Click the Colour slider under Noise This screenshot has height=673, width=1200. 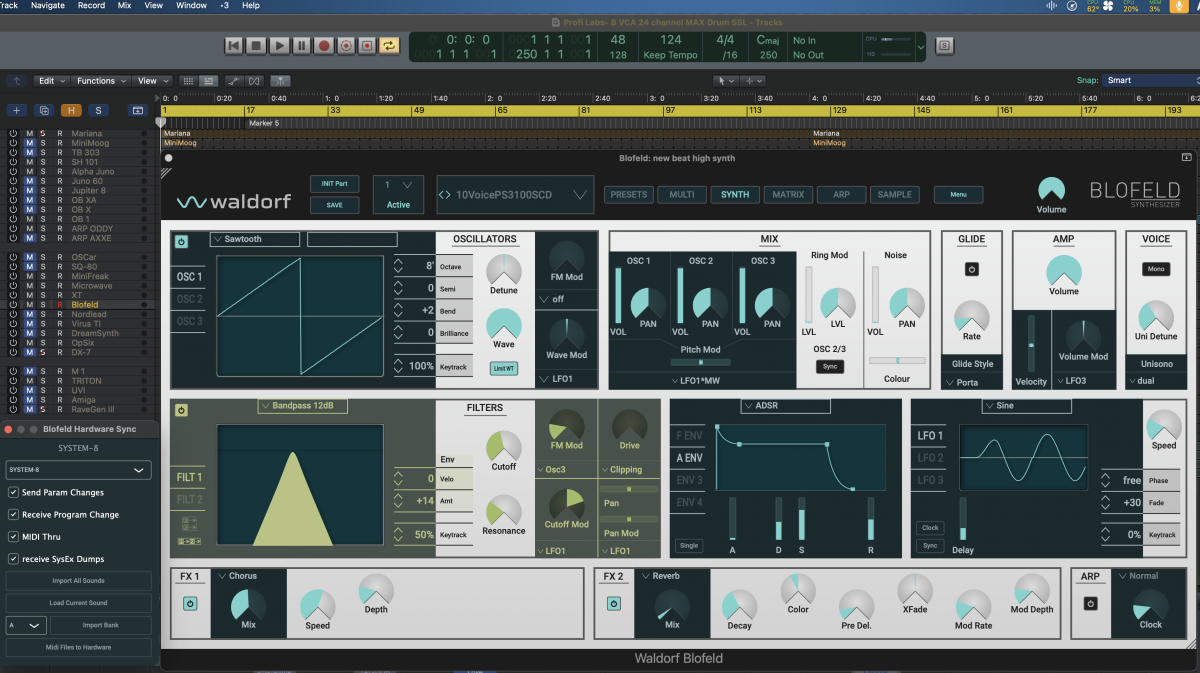pos(897,360)
